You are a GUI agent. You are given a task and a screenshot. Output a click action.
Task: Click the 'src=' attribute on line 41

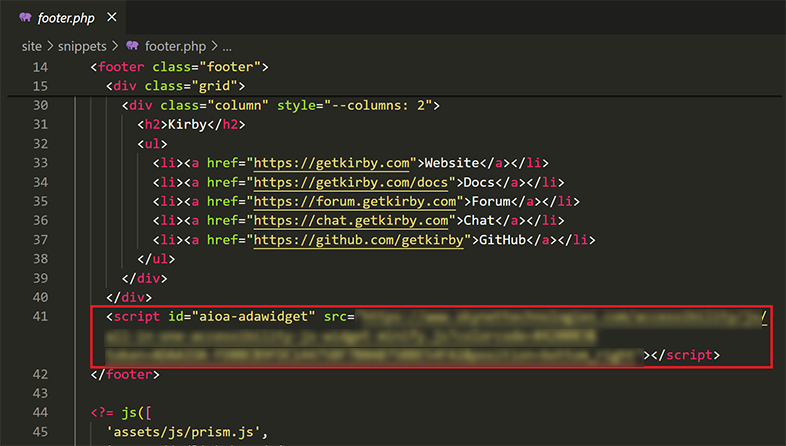click(x=339, y=317)
